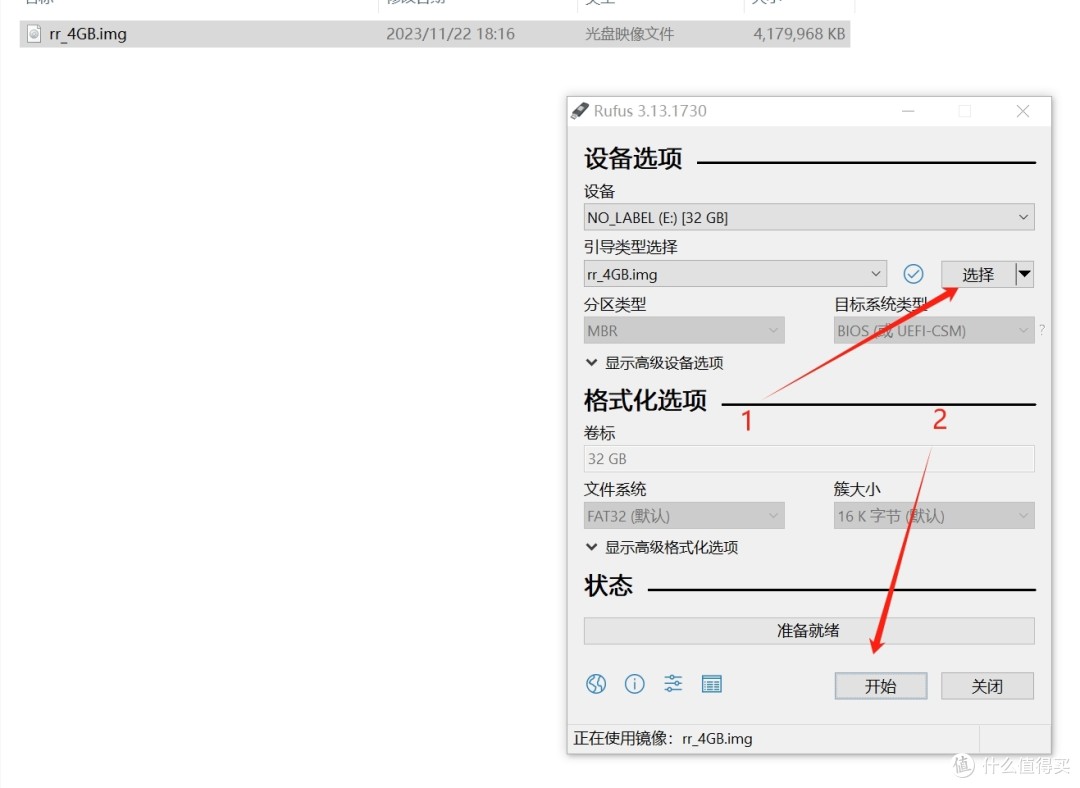Click the 选择 button

(x=978, y=274)
